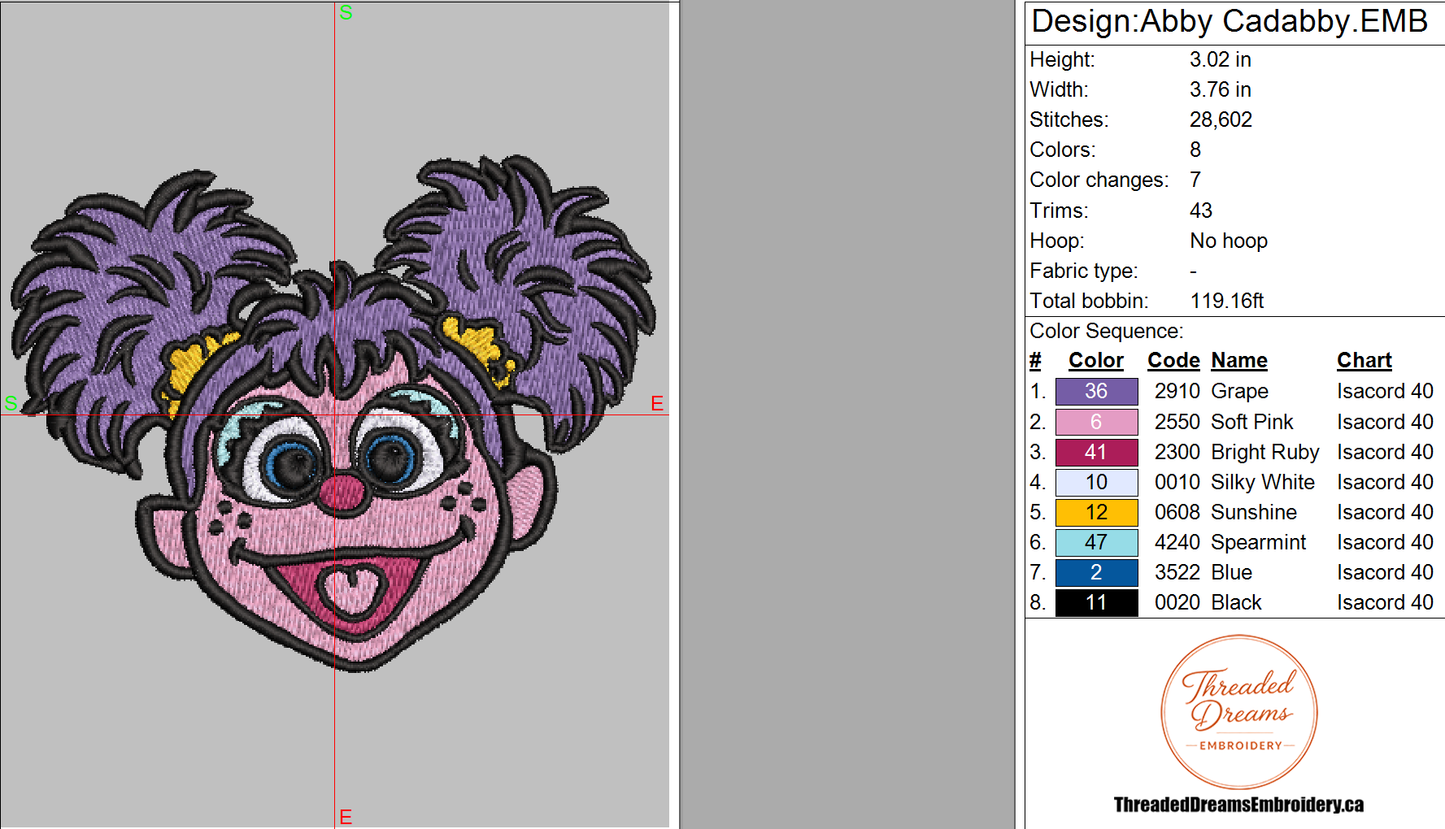1445x829 pixels.
Task: Click the thread name Silky White
Action: tap(1263, 482)
